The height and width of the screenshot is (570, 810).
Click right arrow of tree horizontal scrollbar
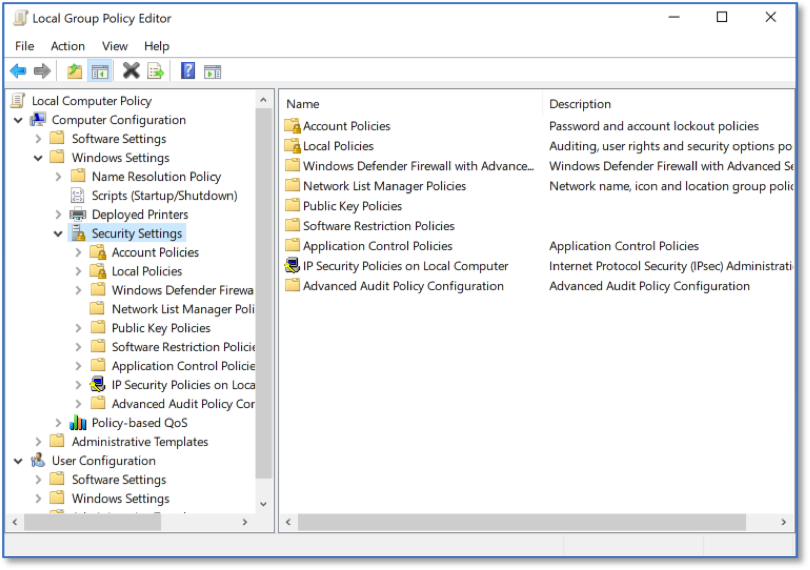coord(245,522)
